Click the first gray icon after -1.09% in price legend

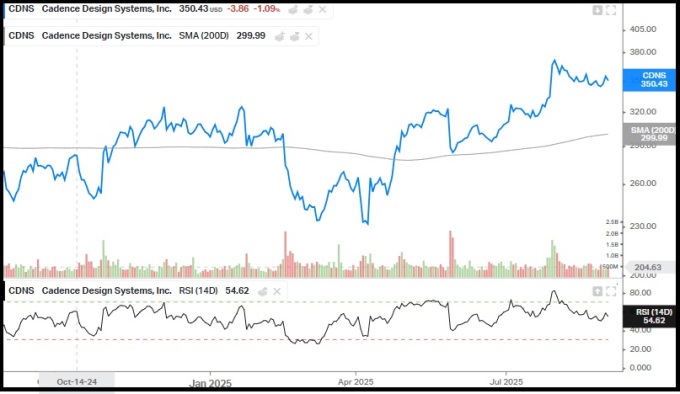(x=293, y=10)
